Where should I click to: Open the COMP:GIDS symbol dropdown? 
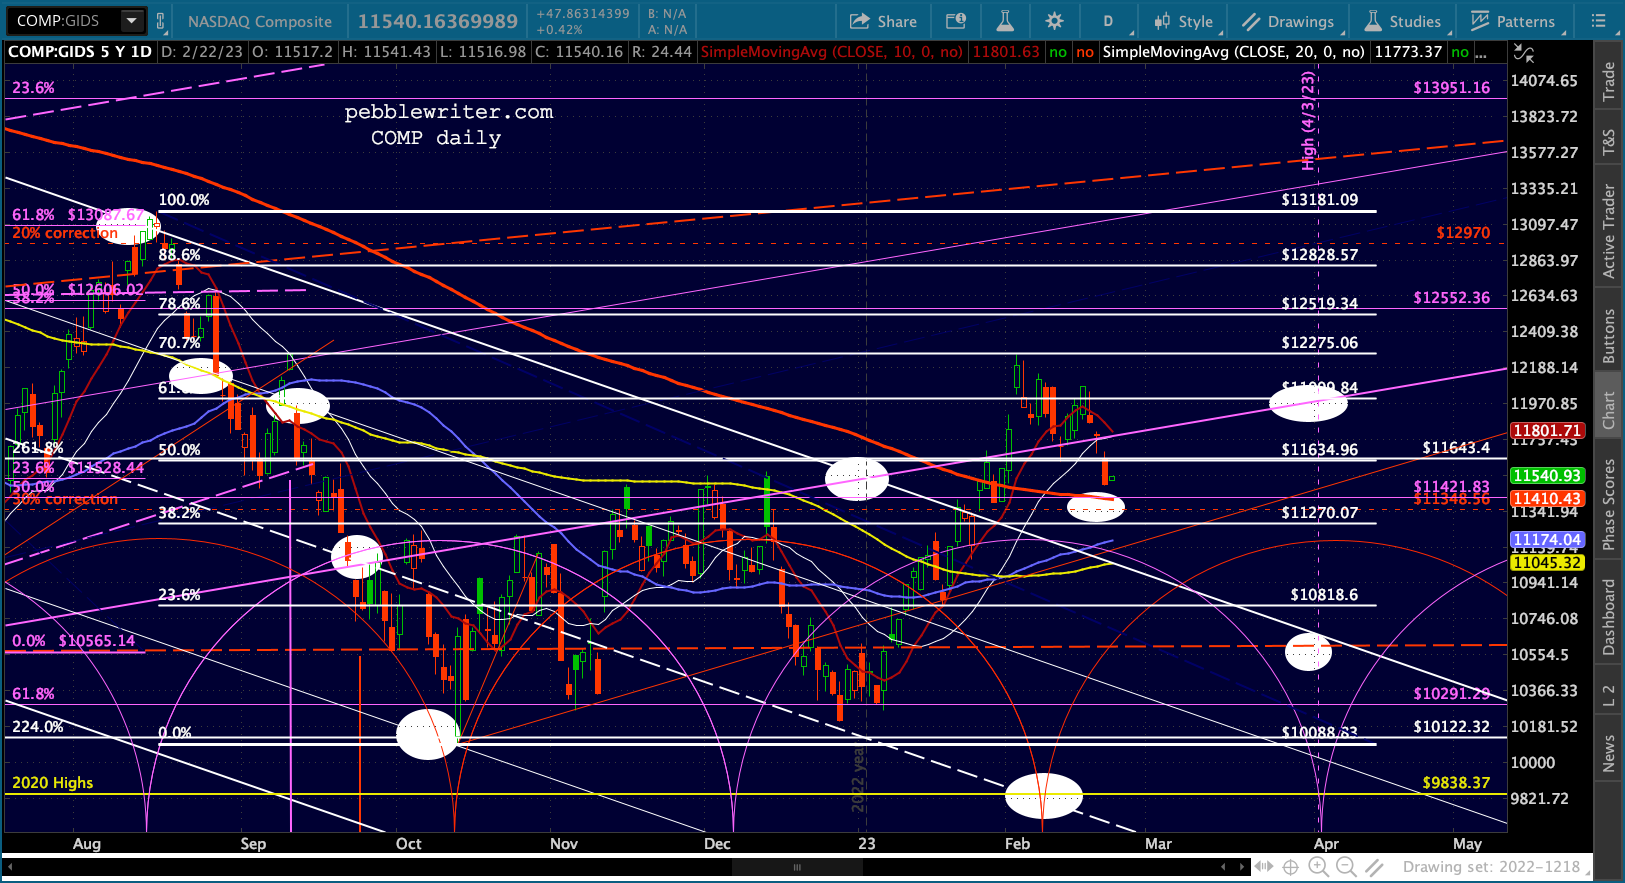pos(131,21)
